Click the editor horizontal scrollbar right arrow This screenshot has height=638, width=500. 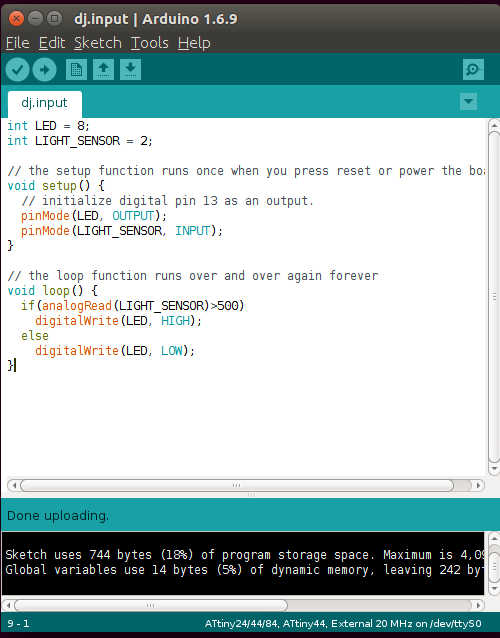[478, 485]
